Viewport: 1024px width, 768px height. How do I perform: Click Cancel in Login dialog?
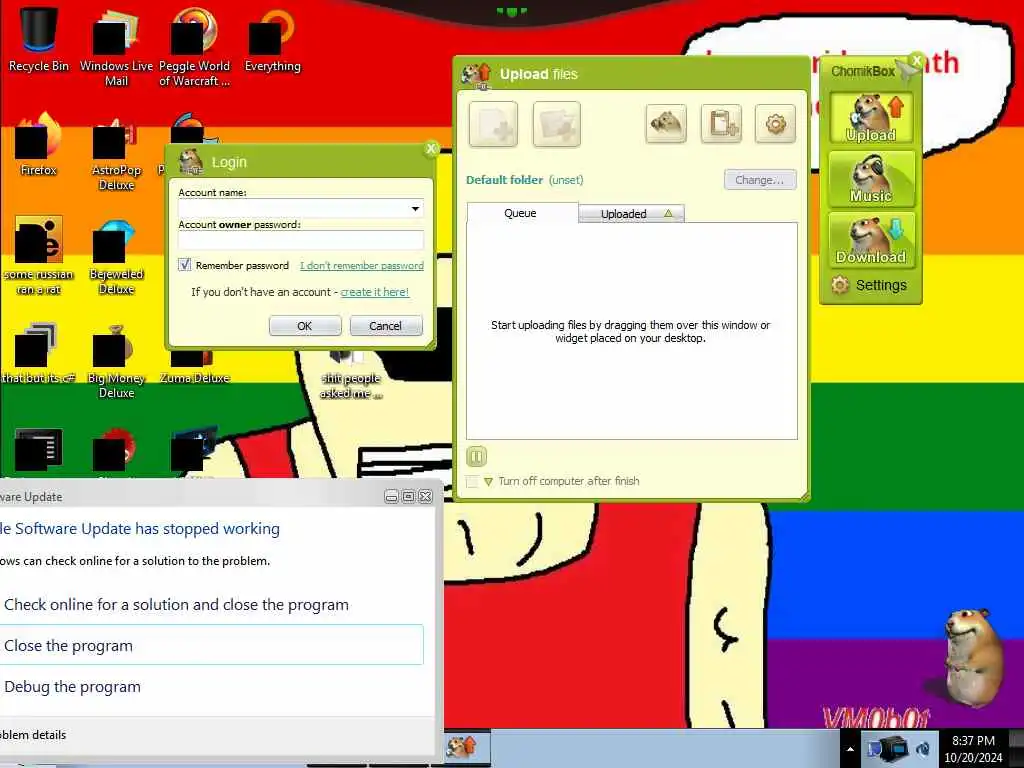tap(386, 326)
